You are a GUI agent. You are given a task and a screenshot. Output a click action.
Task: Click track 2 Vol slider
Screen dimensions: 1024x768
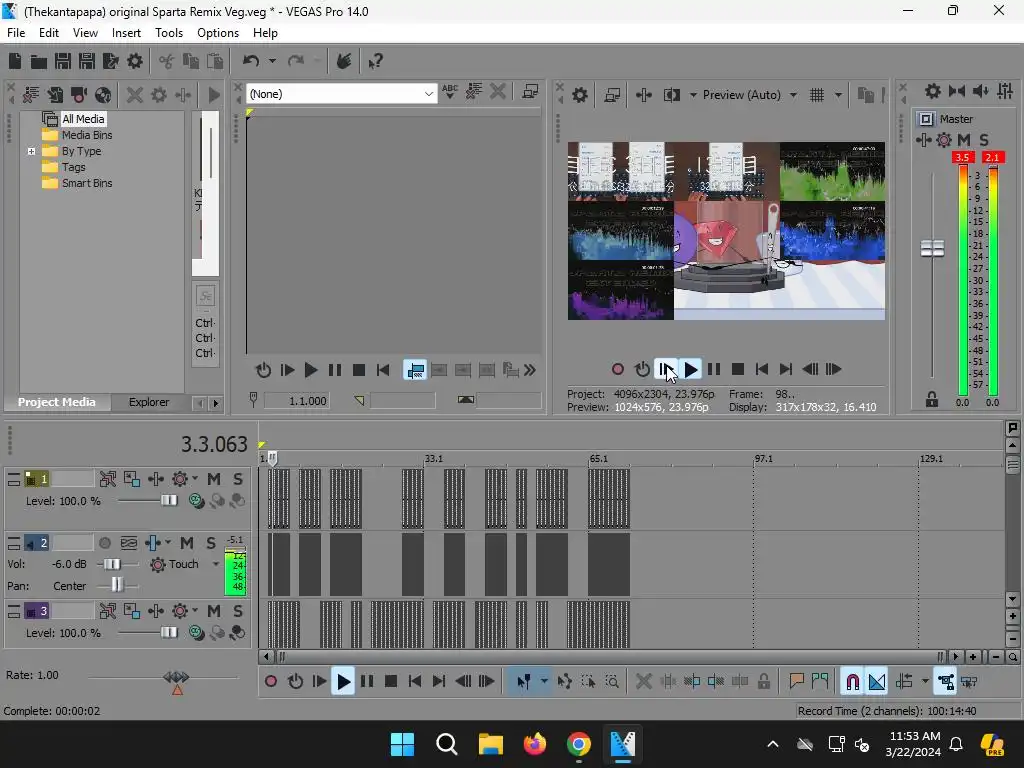pos(112,564)
